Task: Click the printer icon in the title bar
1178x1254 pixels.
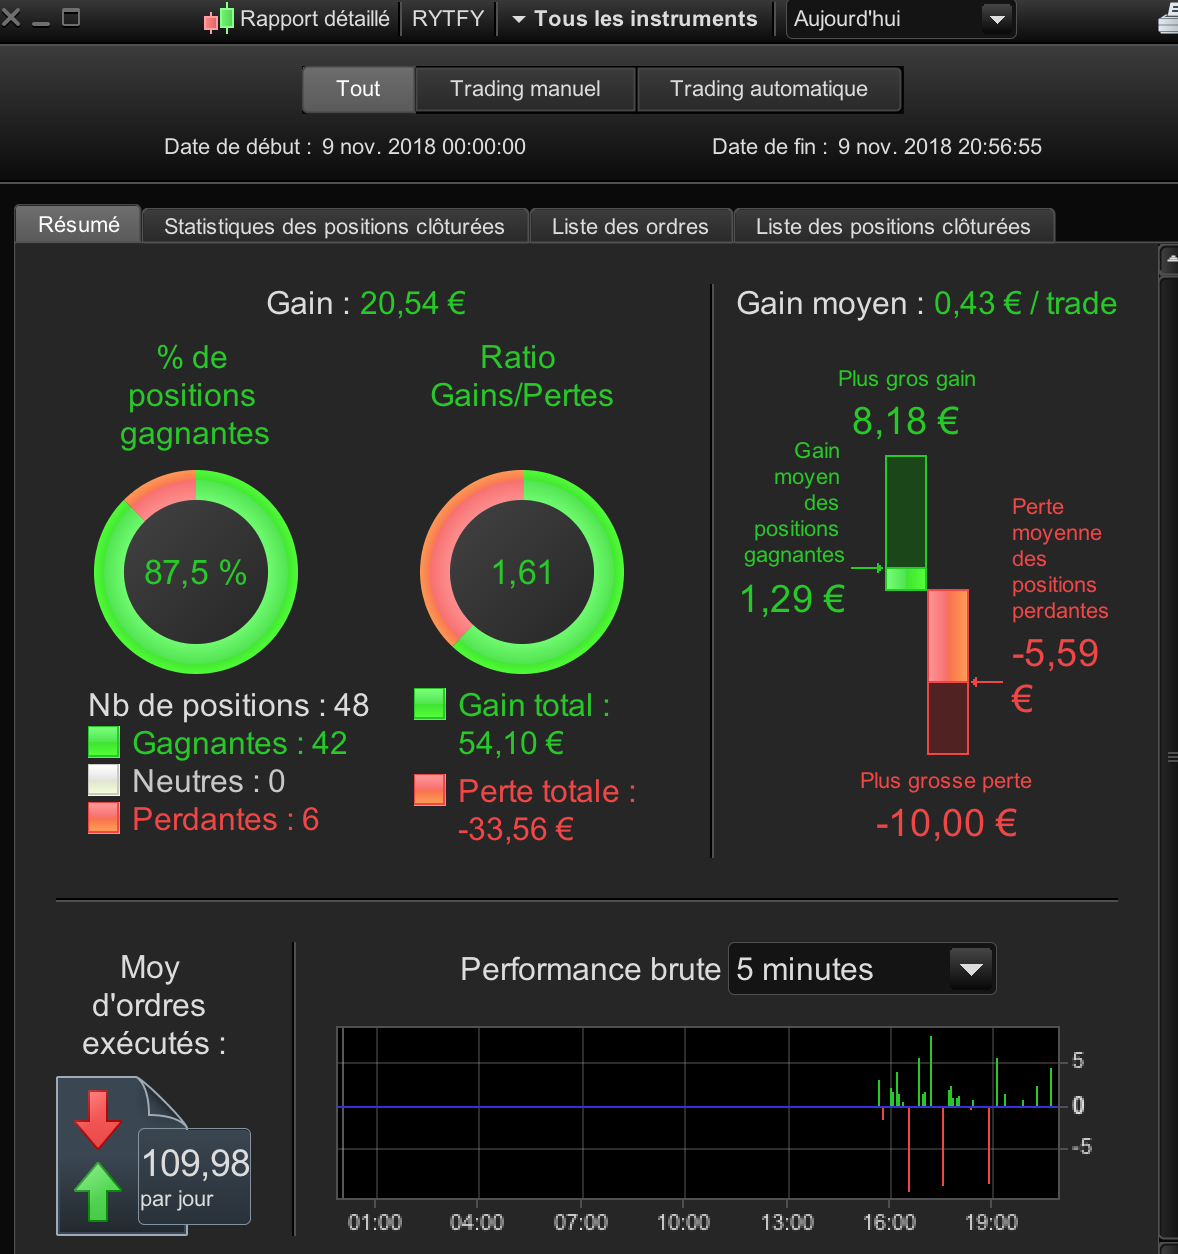Action: [x=1169, y=19]
